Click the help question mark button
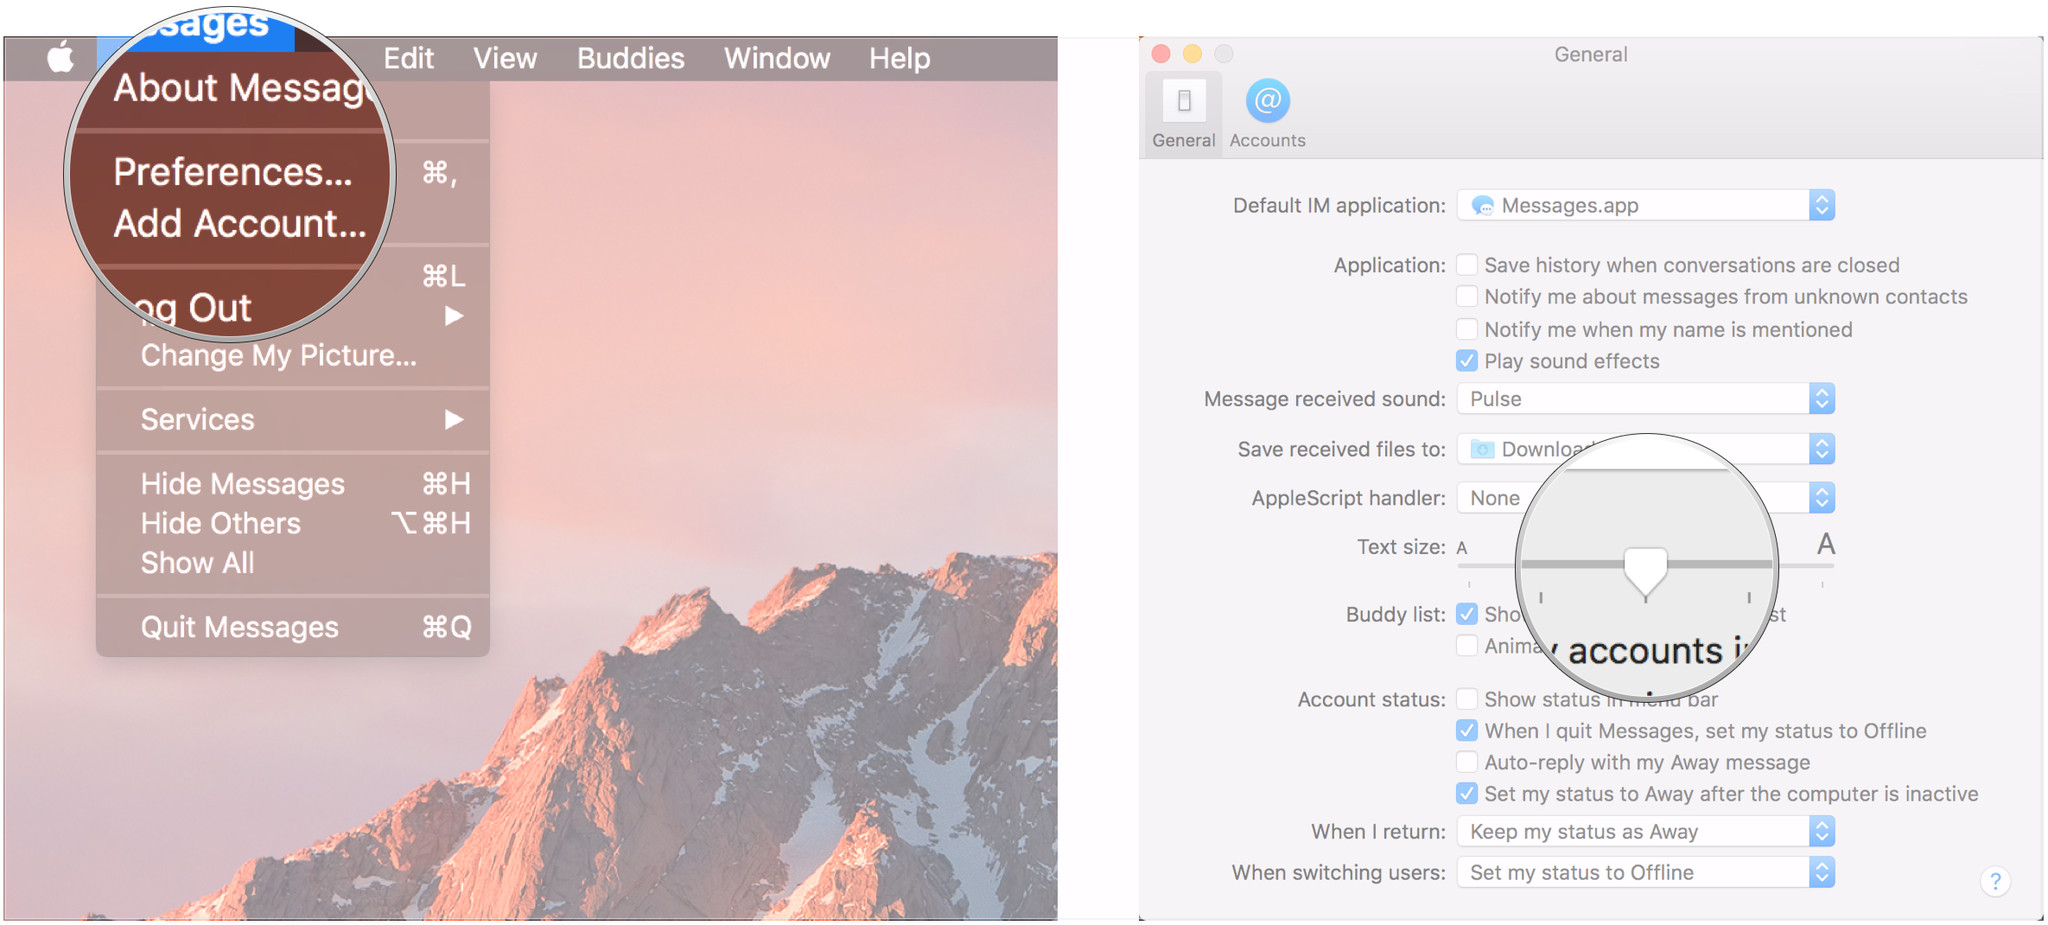Image resolution: width=2048 pixels, height=925 pixels. click(1995, 881)
